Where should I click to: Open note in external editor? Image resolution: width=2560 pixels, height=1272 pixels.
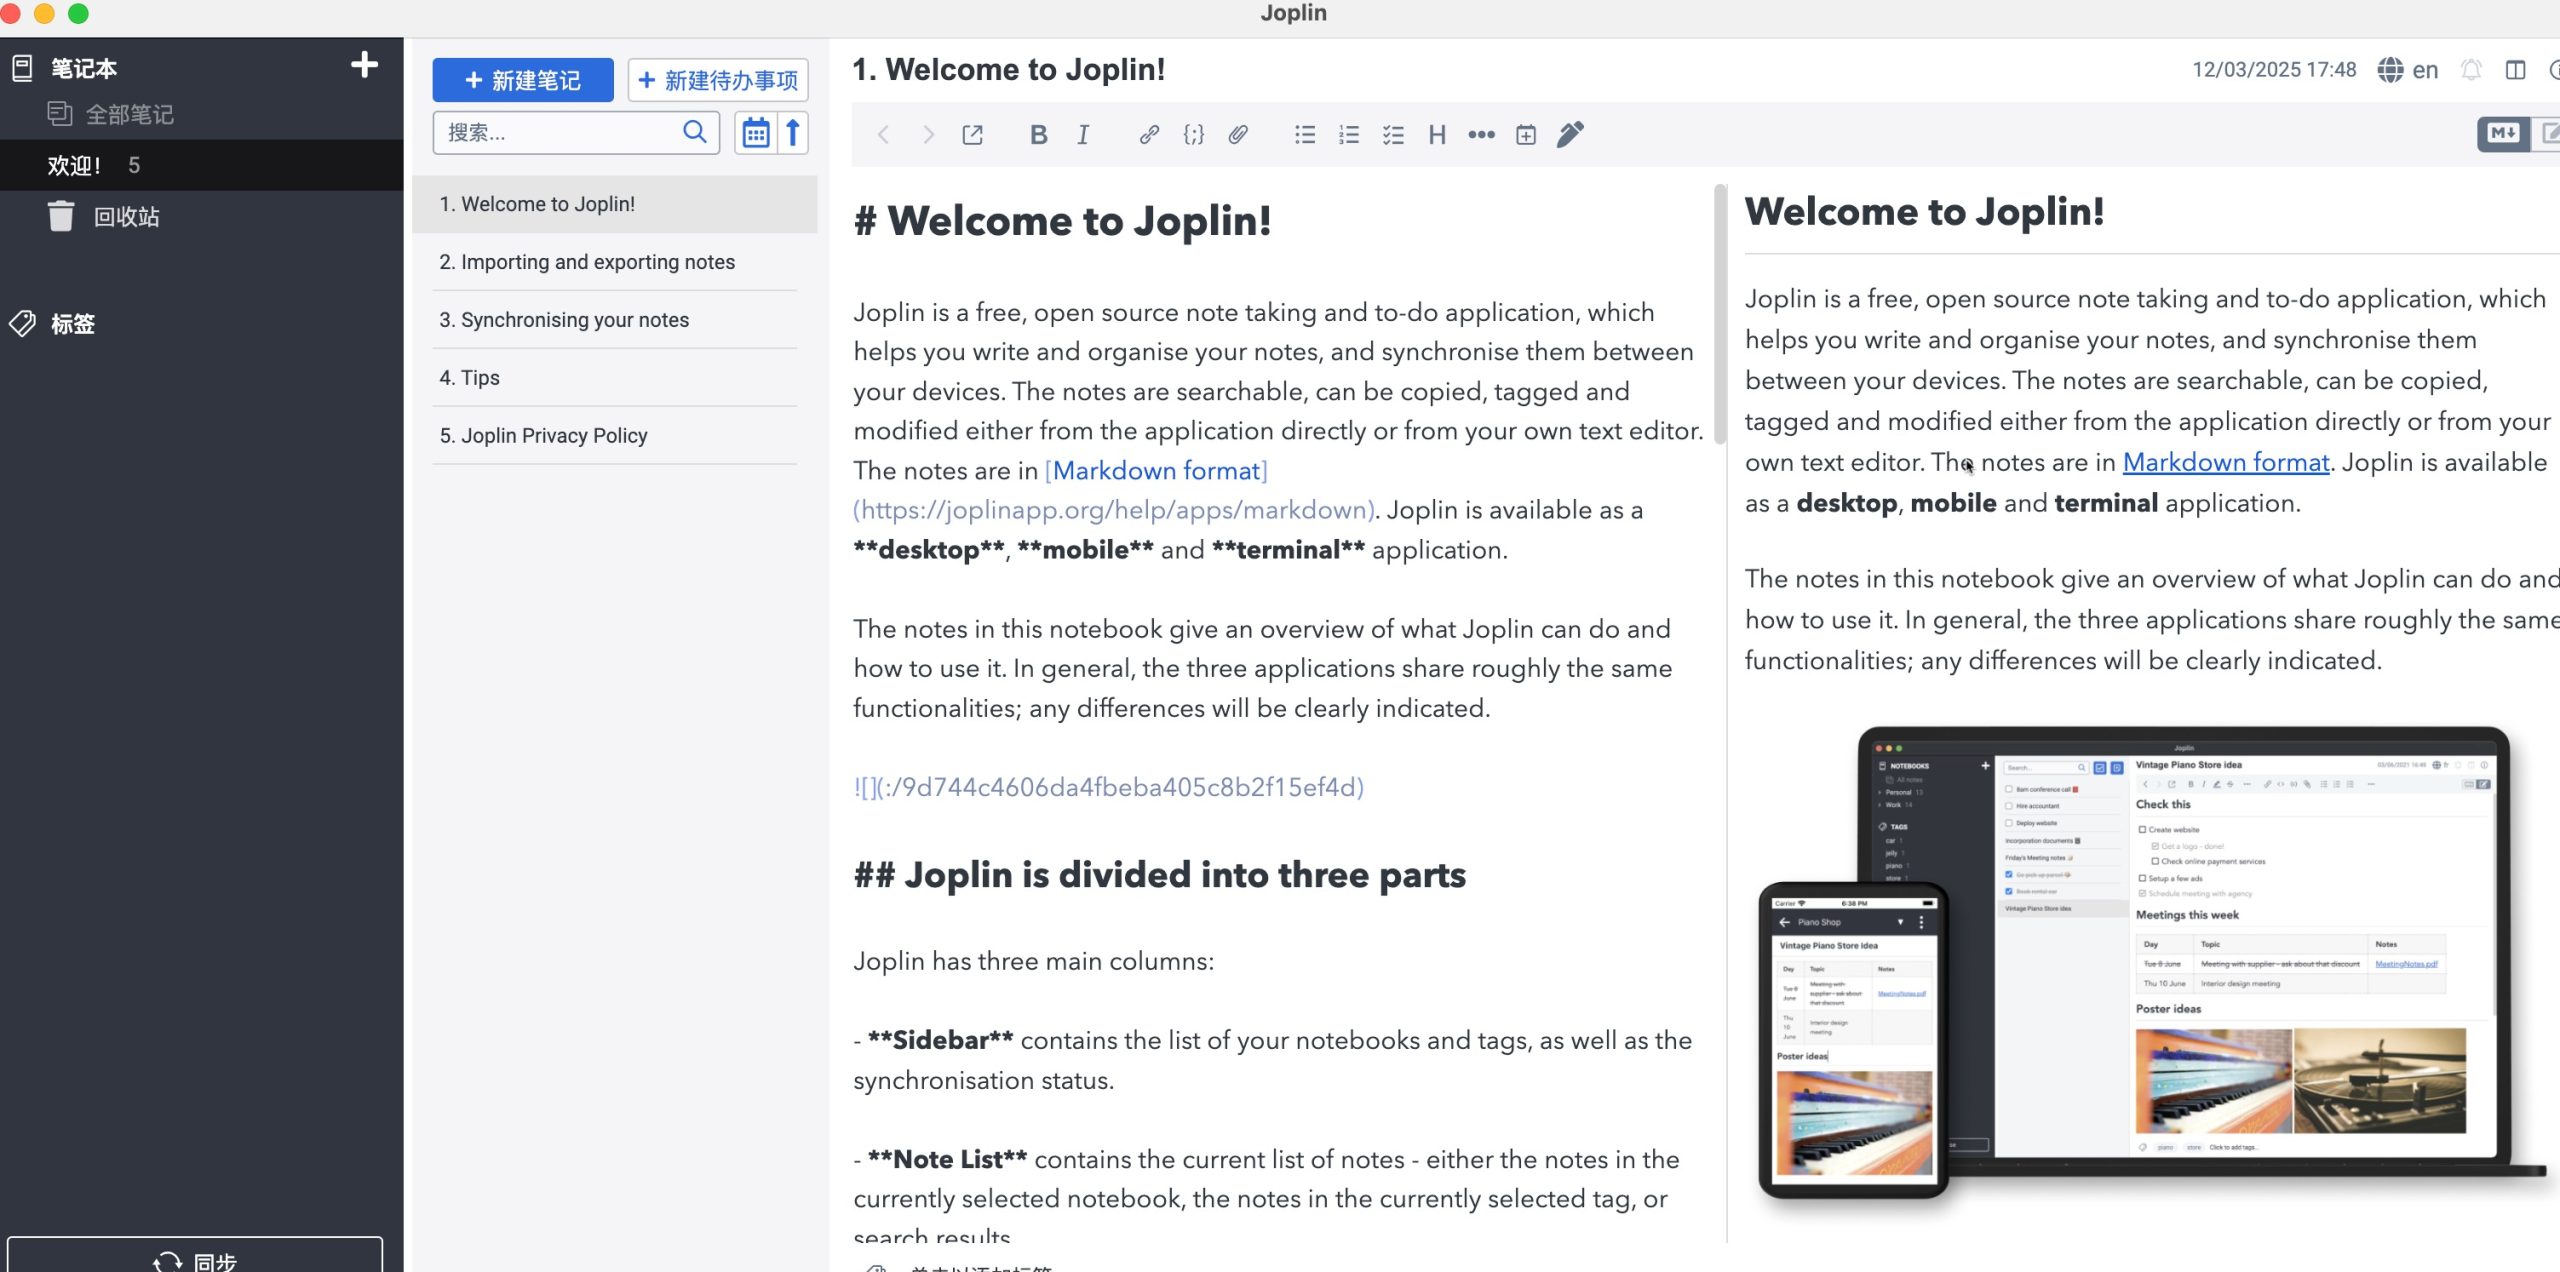point(972,135)
